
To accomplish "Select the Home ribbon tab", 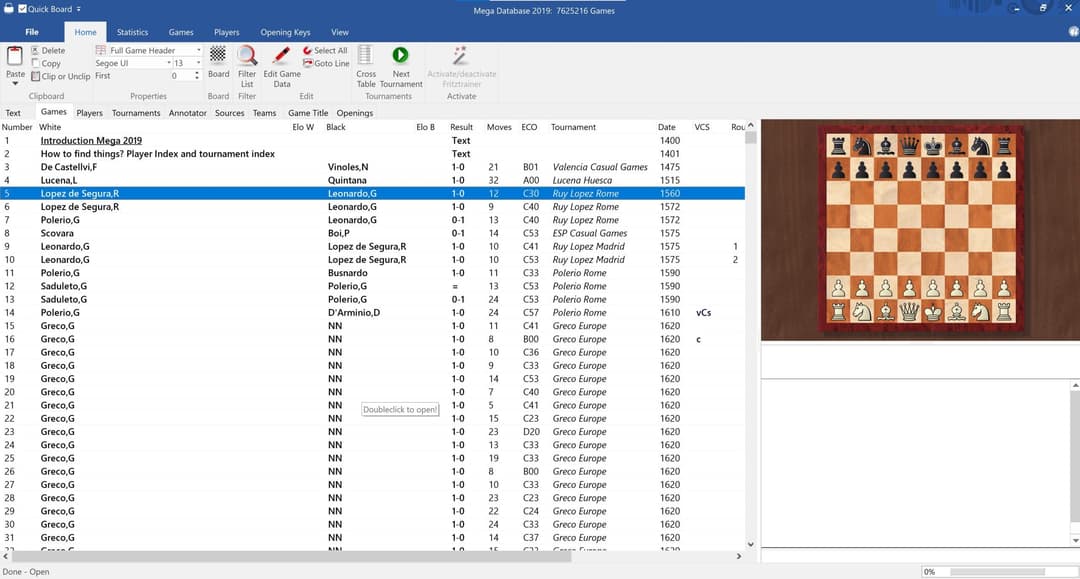I will click(x=85, y=32).
